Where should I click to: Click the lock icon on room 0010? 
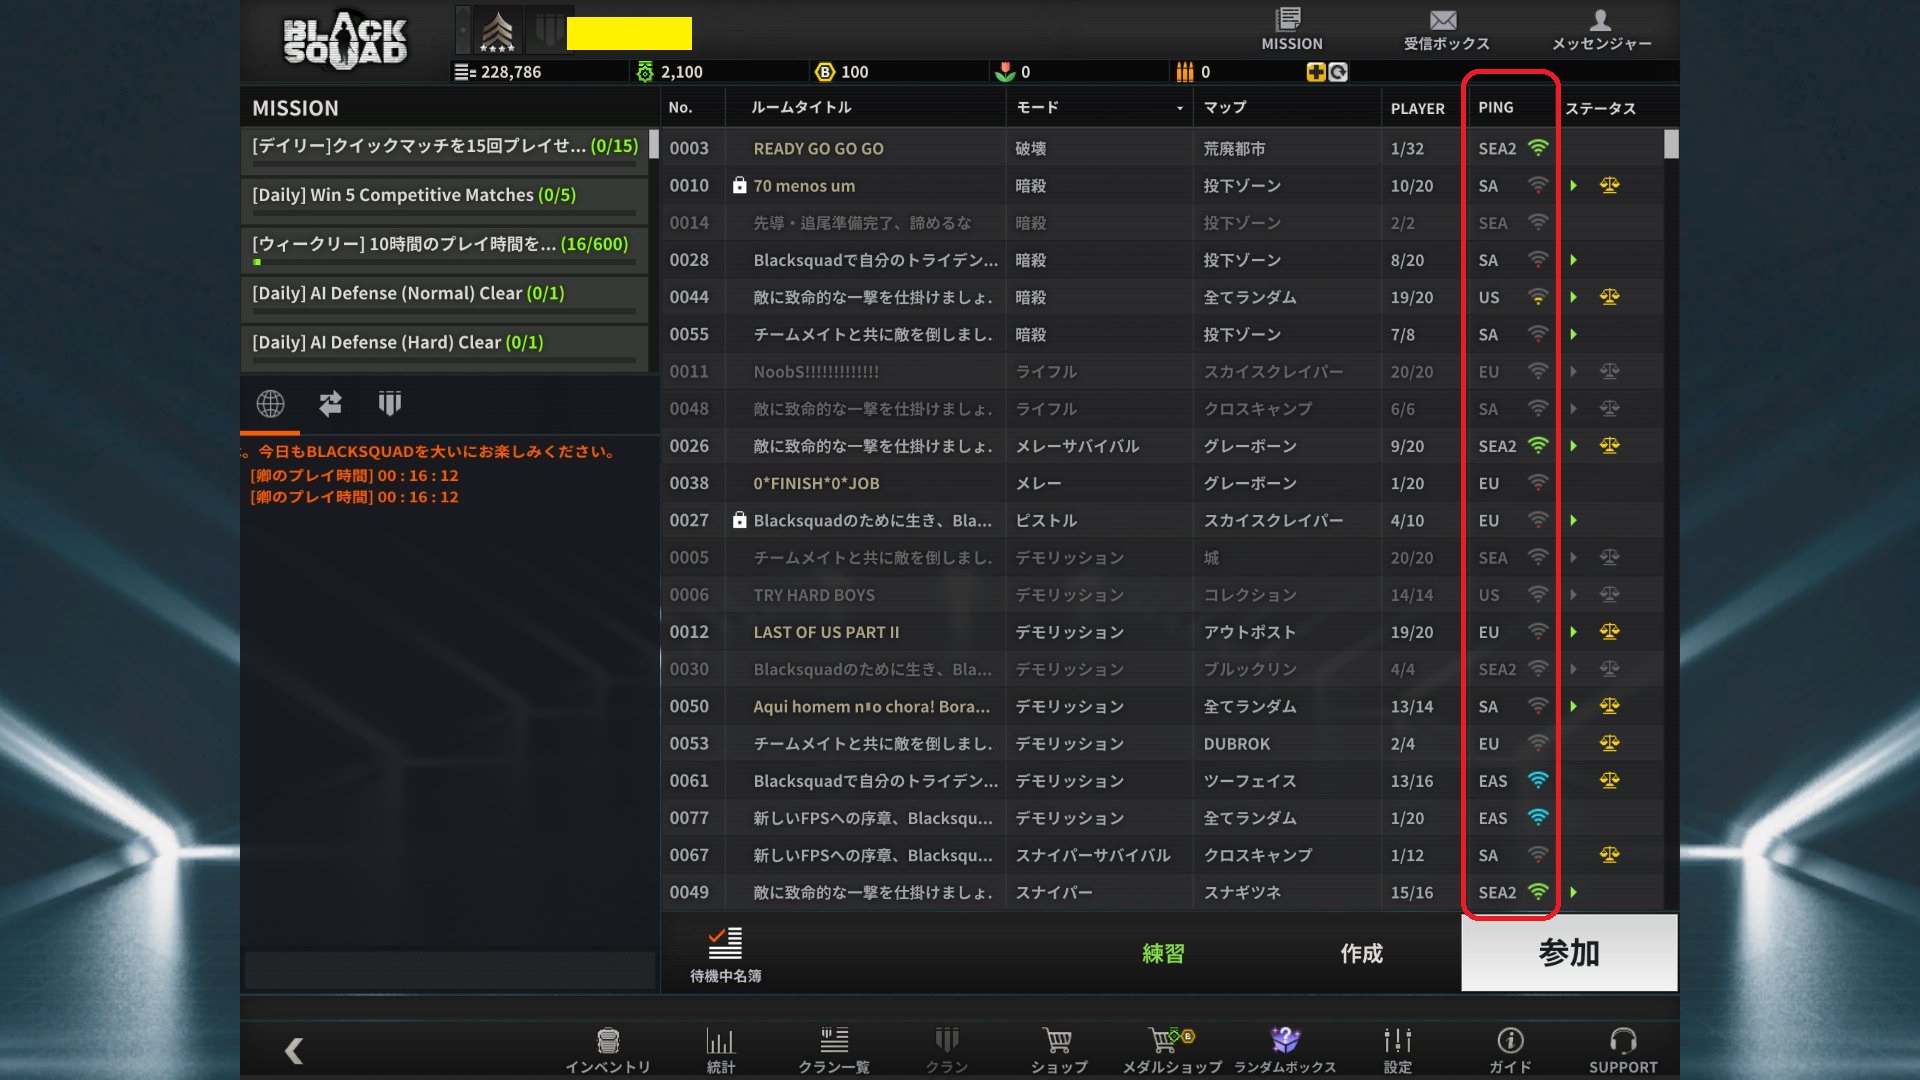tap(739, 185)
